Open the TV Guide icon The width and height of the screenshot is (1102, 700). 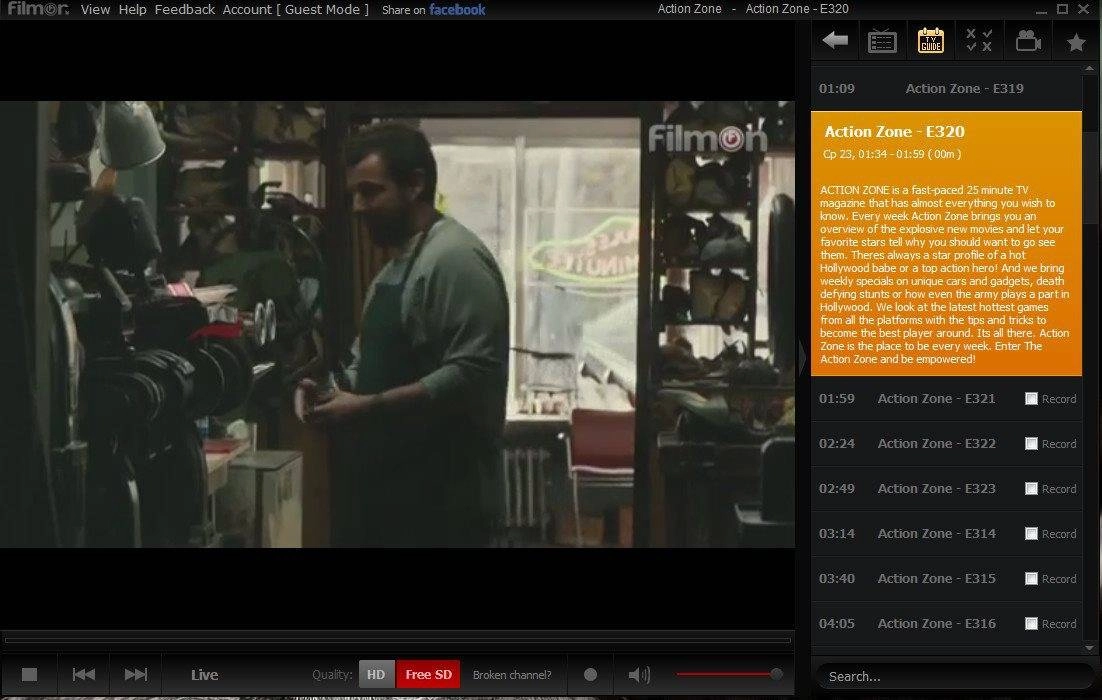coord(931,41)
